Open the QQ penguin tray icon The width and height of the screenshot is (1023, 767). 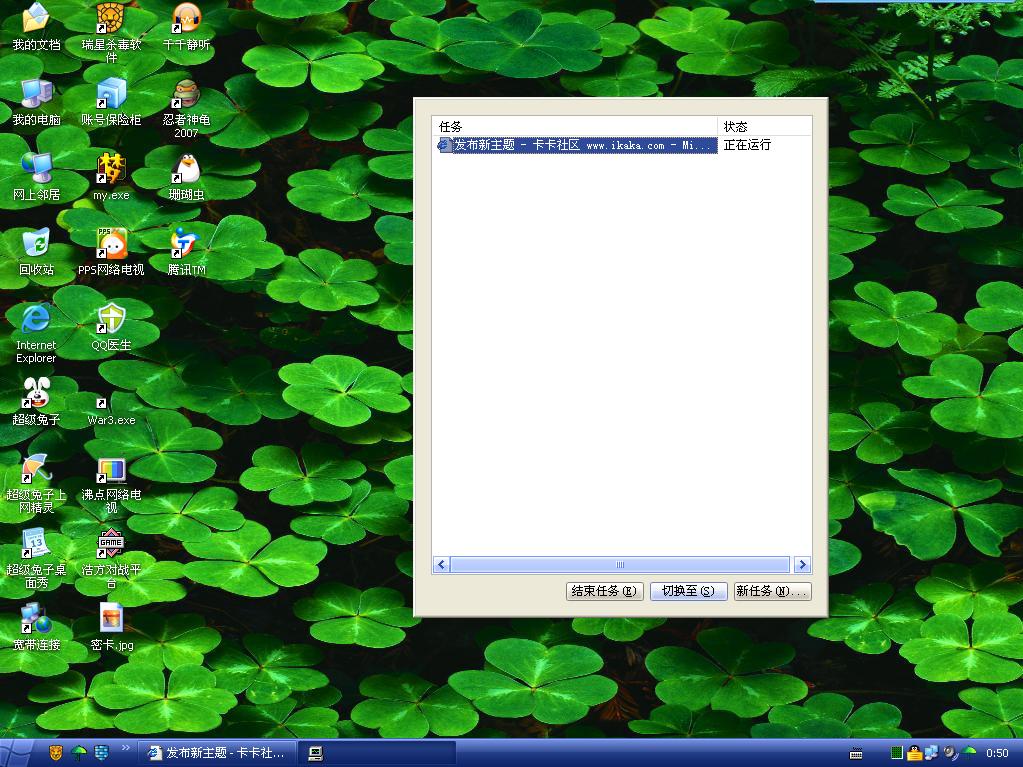pos(915,753)
